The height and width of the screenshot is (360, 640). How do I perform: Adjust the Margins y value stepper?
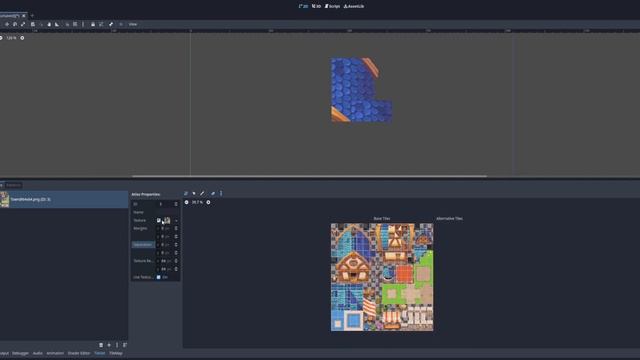tap(176, 237)
